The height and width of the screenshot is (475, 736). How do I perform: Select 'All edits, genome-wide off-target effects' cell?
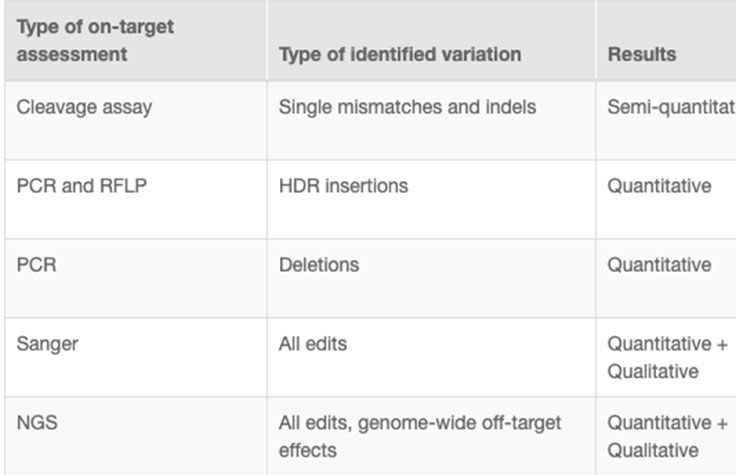pyautogui.click(x=420, y=436)
